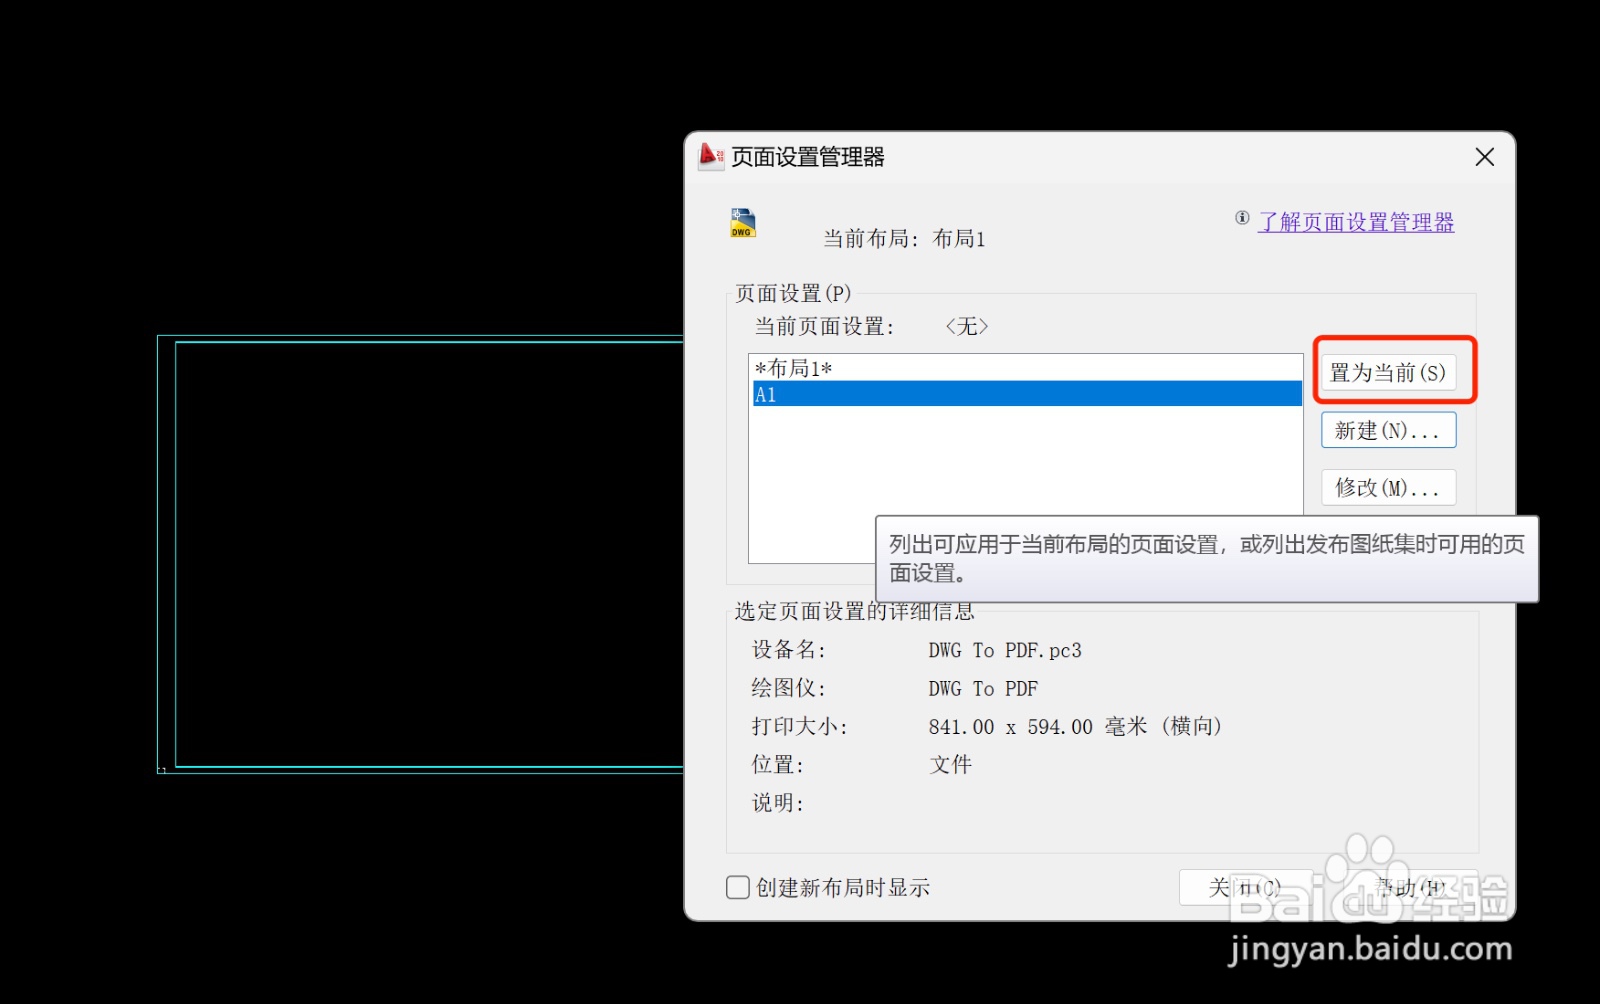Click the info icon beside the help link

click(1242, 218)
